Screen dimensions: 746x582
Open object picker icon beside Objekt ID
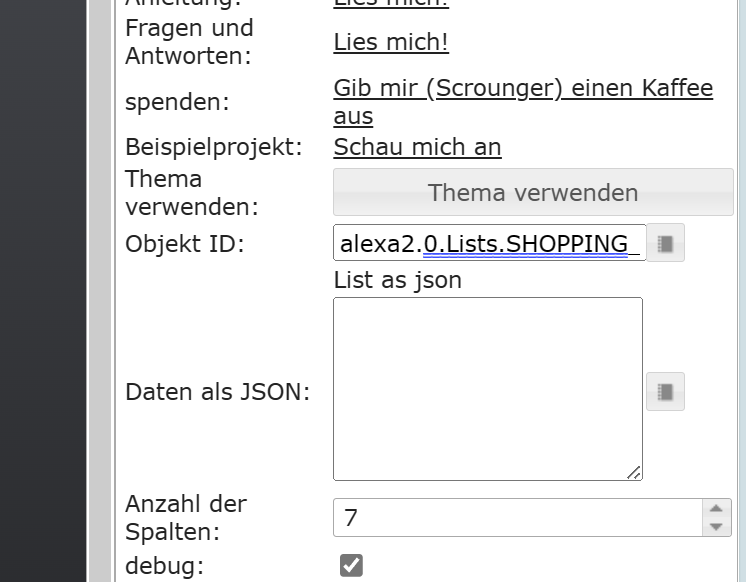(665, 243)
